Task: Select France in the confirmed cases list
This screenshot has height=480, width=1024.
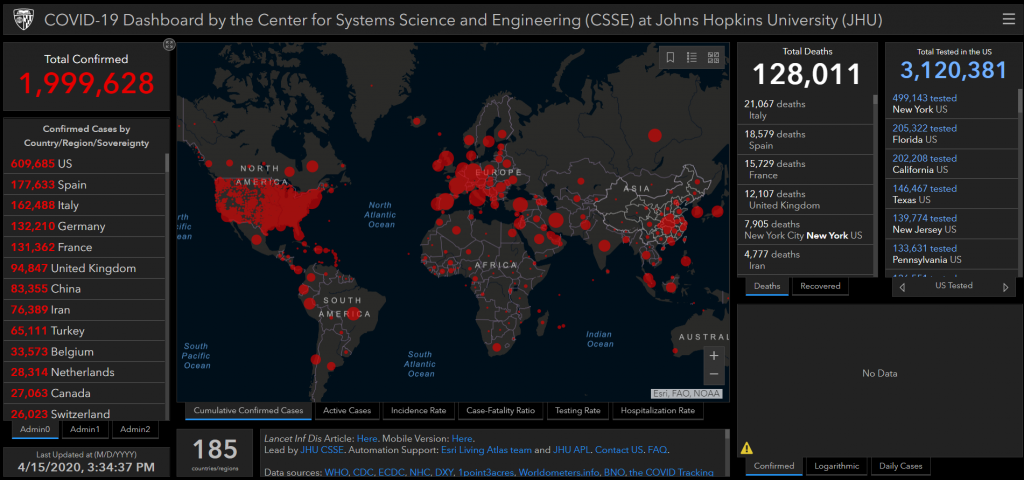Action: (85, 248)
